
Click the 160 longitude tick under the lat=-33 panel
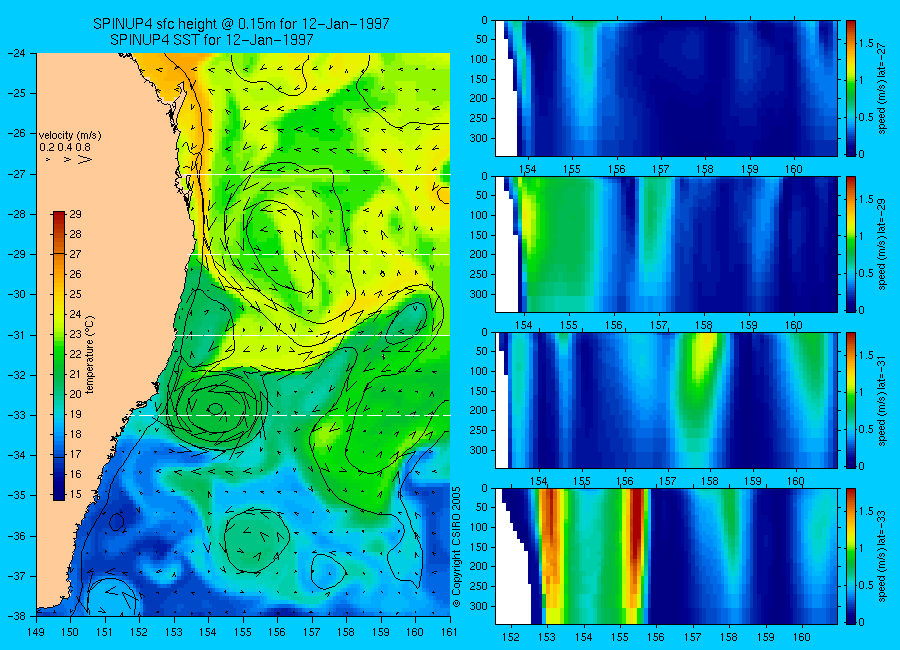[802, 637]
